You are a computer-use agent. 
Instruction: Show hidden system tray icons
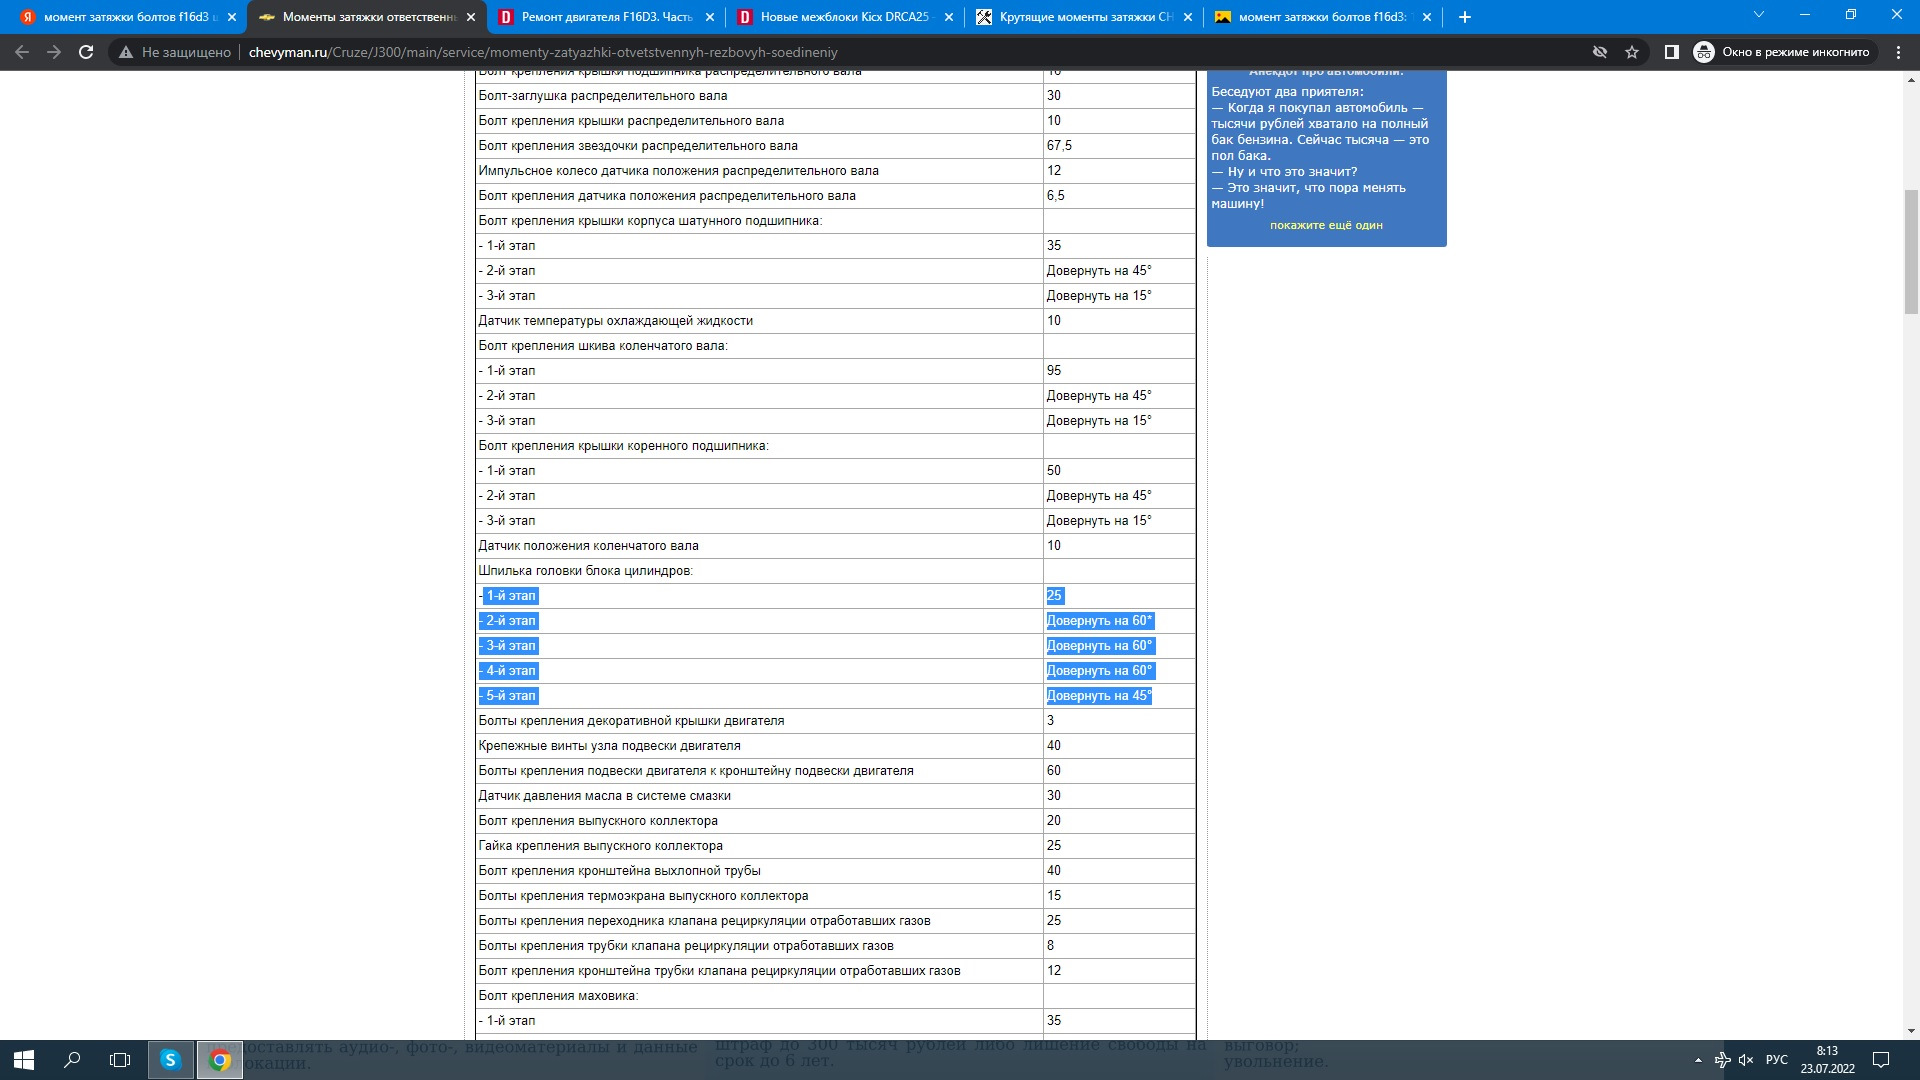click(x=1698, y=1060)
